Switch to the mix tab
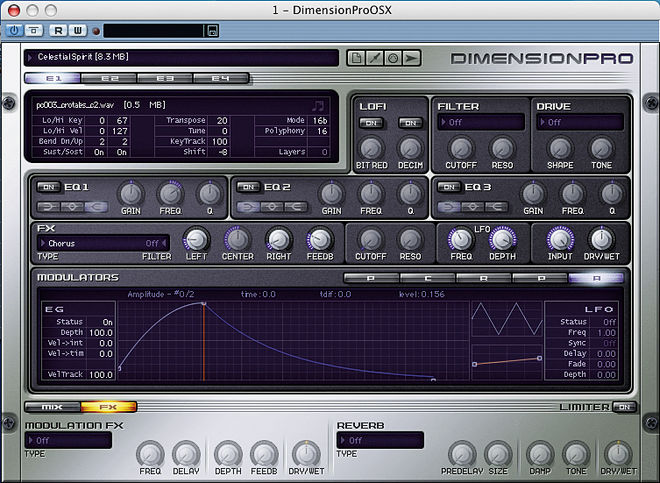660x483 pixels. [x=53, y=407]
